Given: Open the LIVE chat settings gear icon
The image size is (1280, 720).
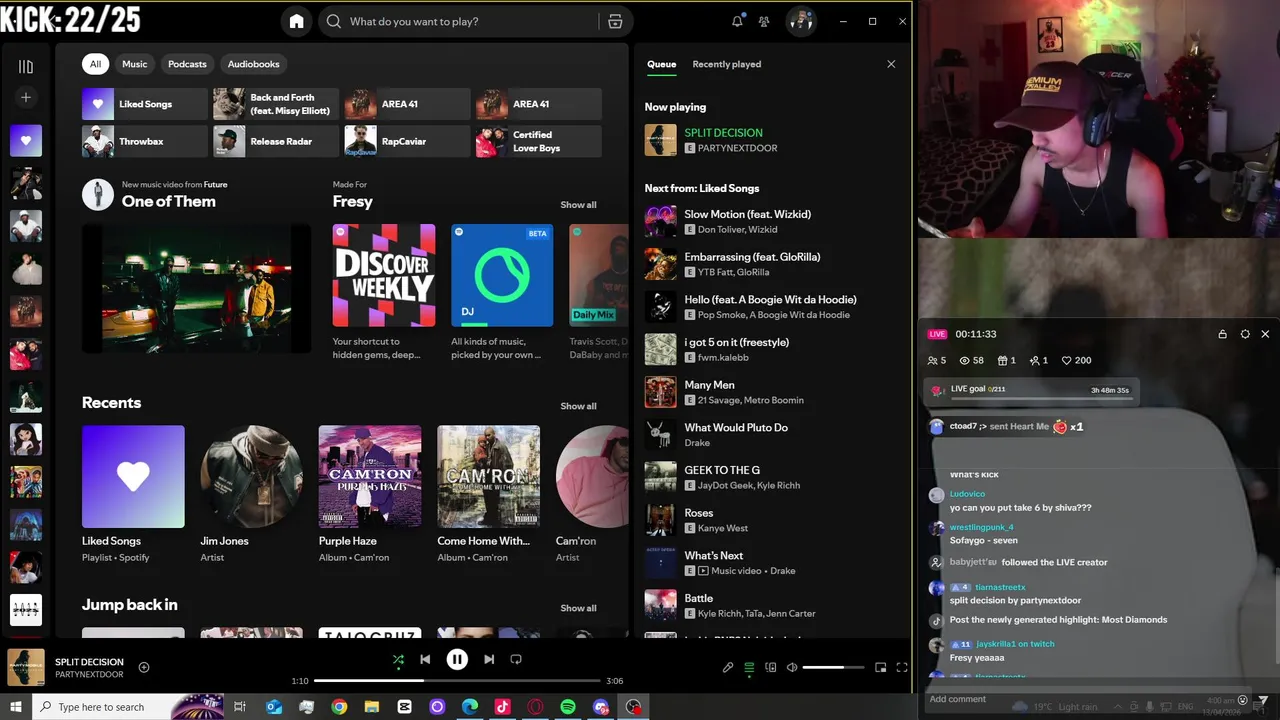Looking at the screenshot, I should [x=1245, y=334].
